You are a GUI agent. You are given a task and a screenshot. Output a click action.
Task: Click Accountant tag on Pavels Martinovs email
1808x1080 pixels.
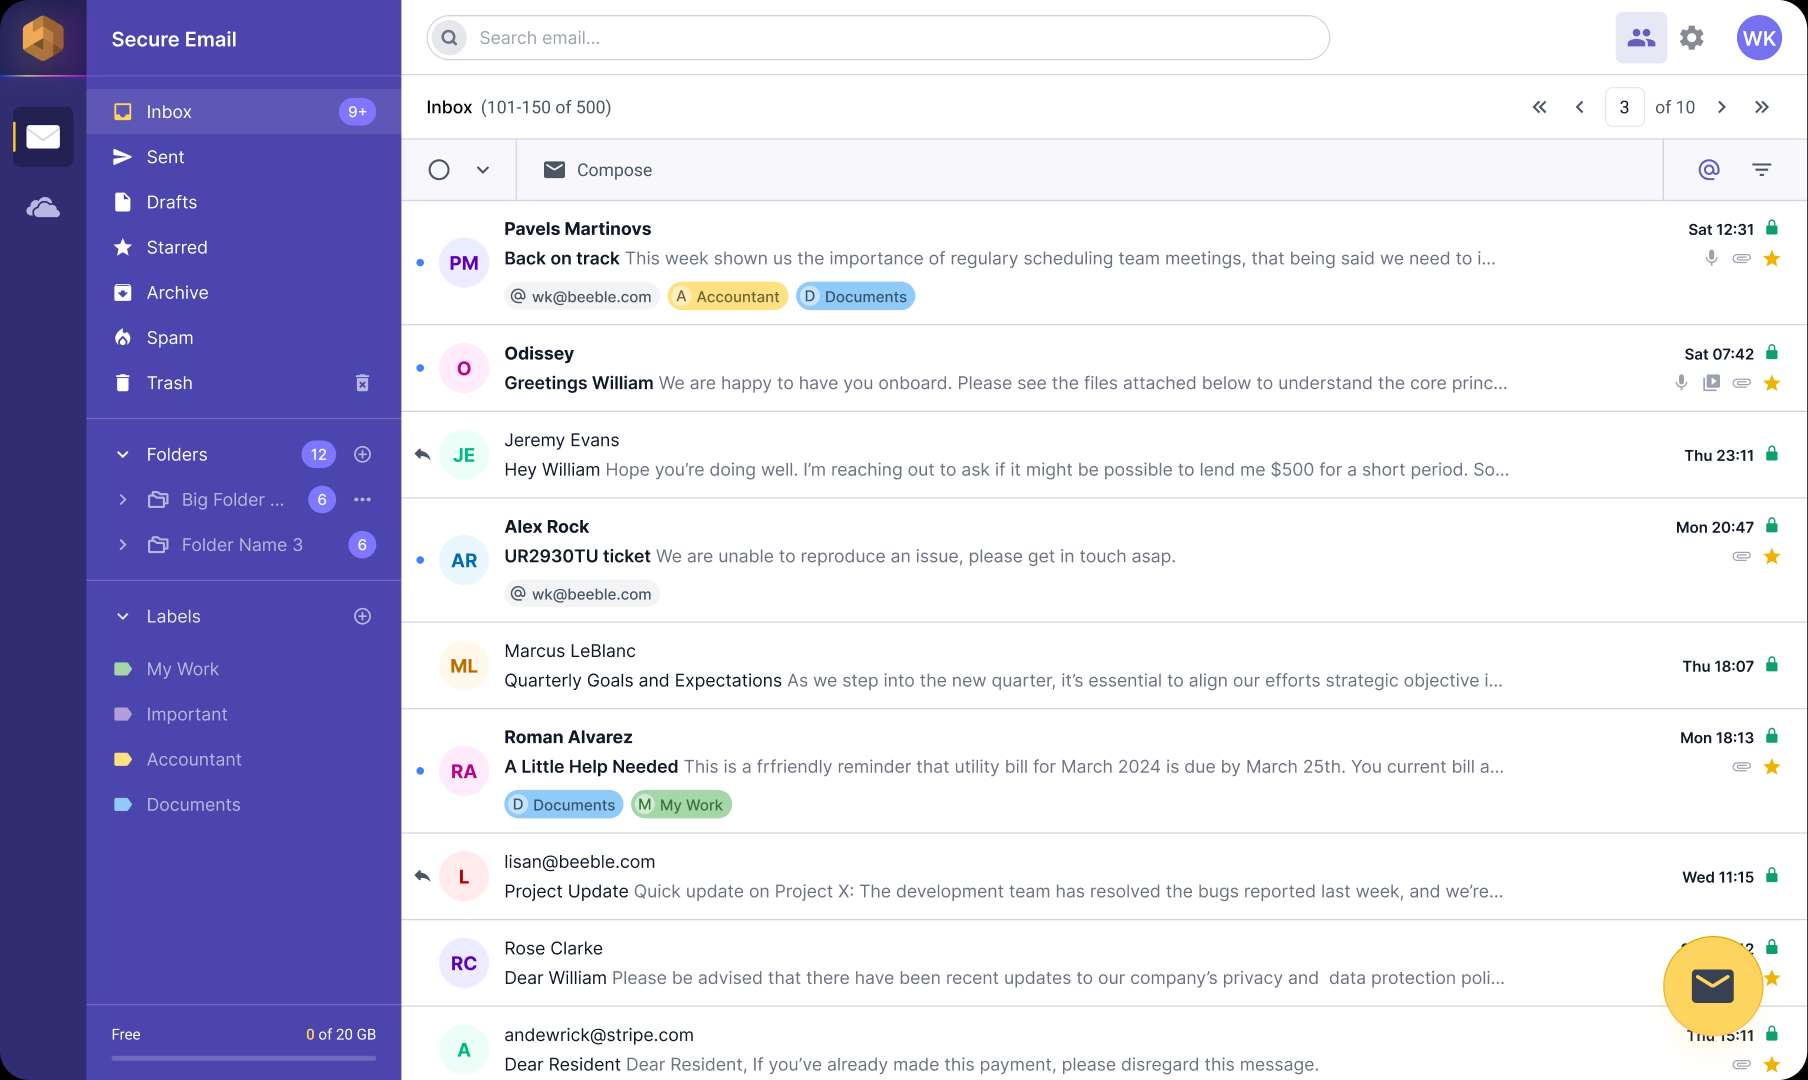click(728, 296)
